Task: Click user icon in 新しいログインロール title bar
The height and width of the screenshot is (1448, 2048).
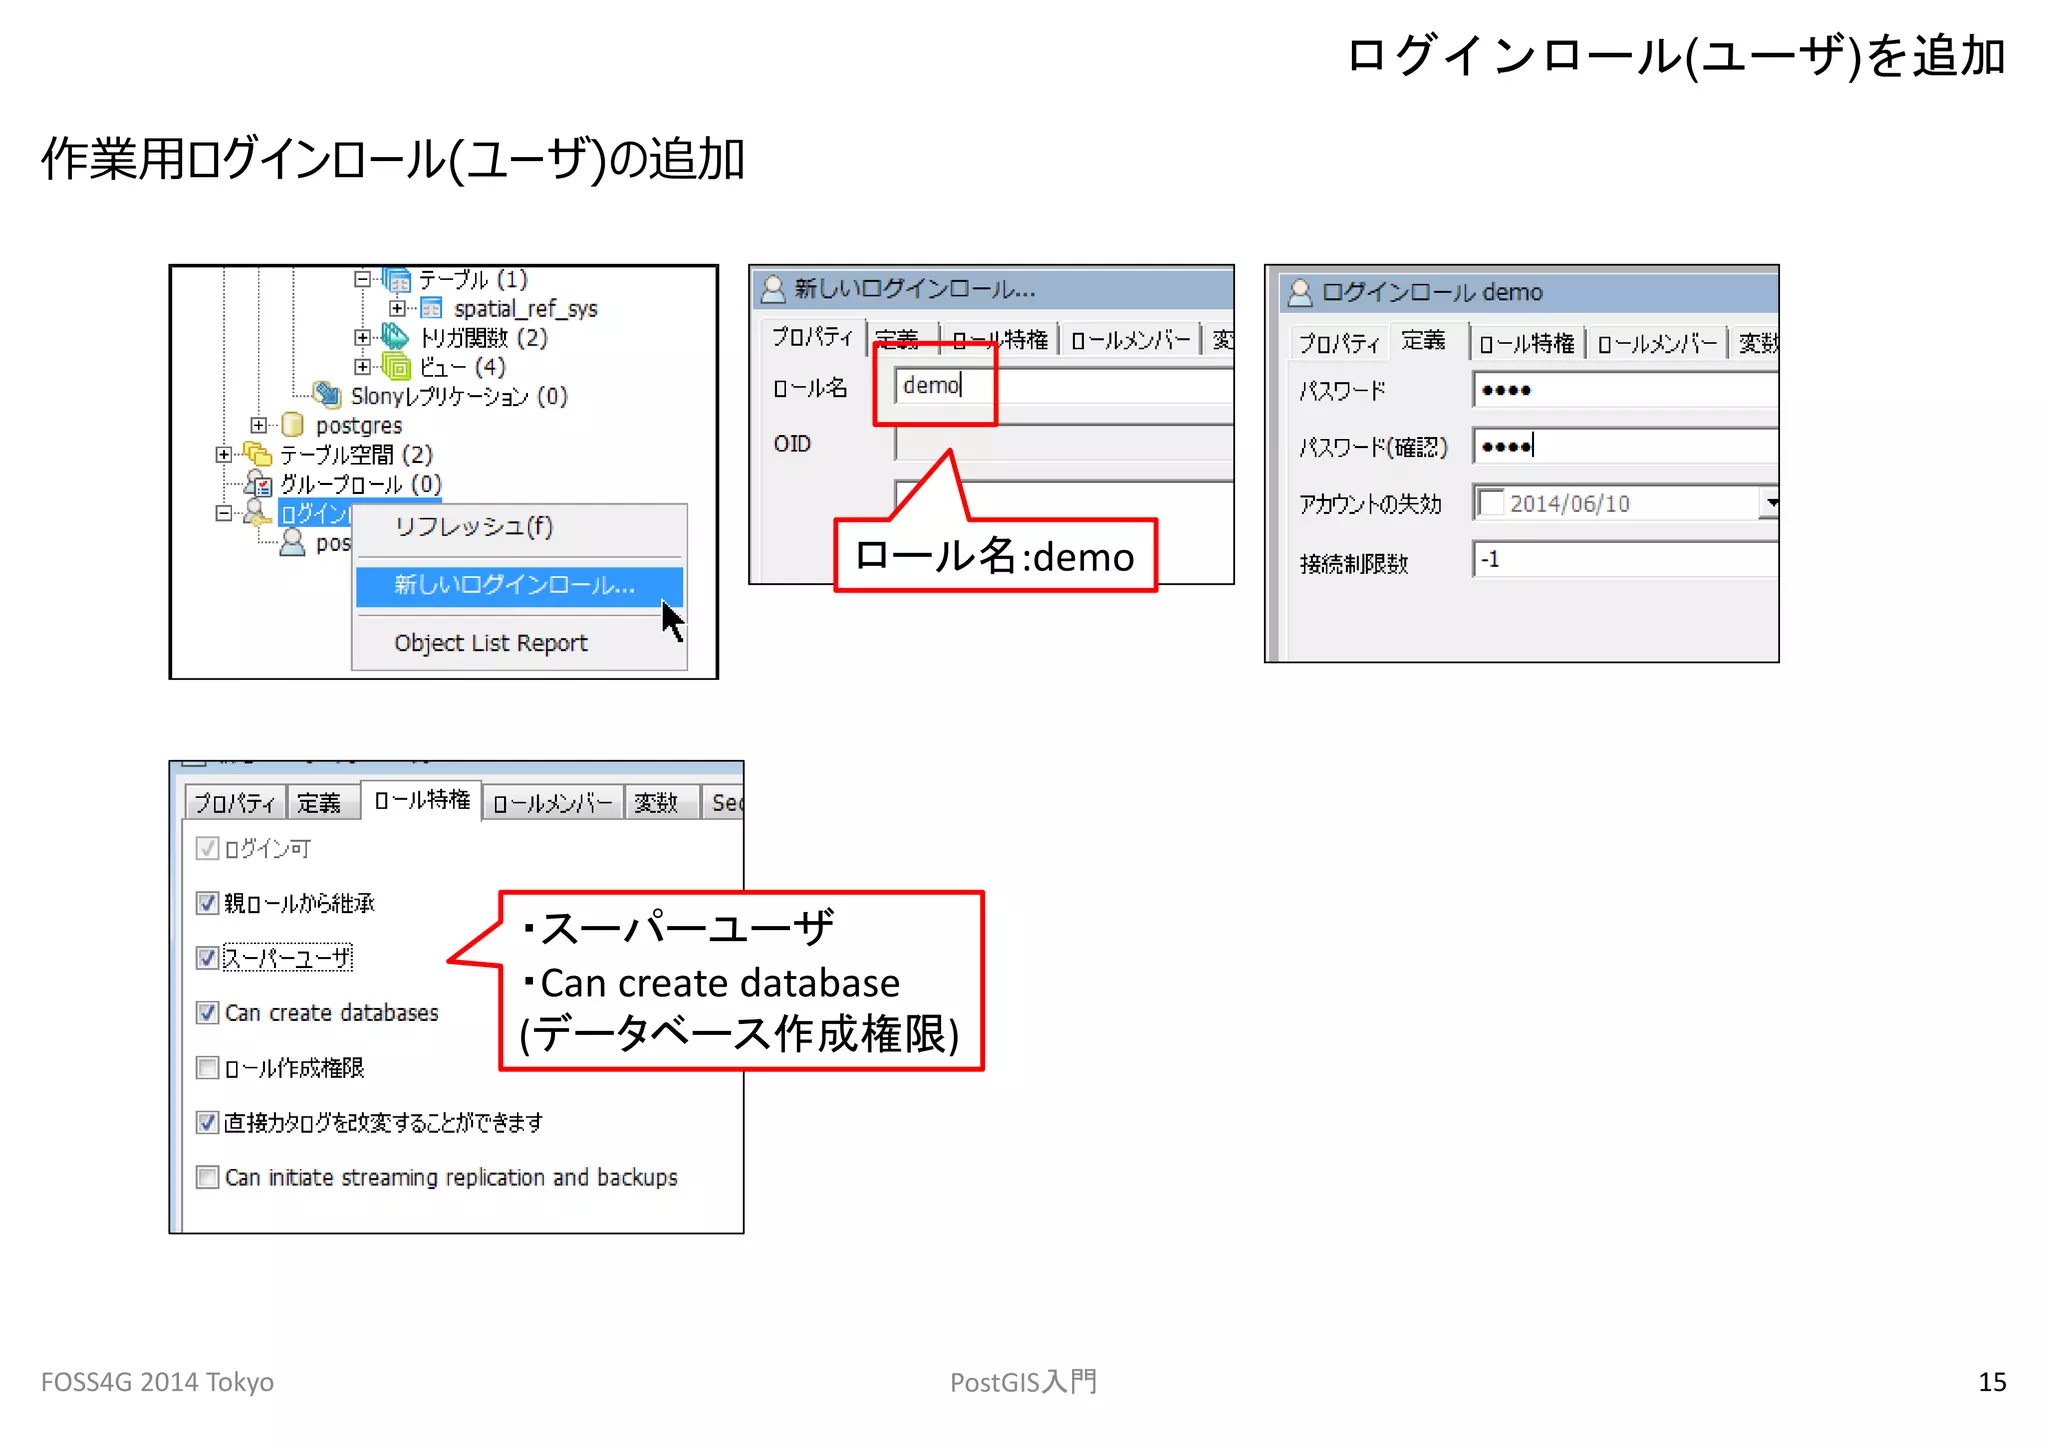Action: 773,289
